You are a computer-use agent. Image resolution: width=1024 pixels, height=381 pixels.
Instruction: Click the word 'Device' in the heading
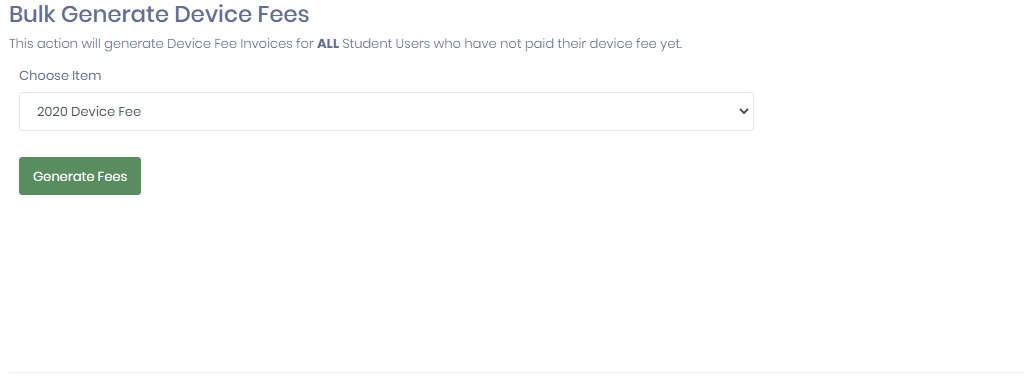(211, 14)
